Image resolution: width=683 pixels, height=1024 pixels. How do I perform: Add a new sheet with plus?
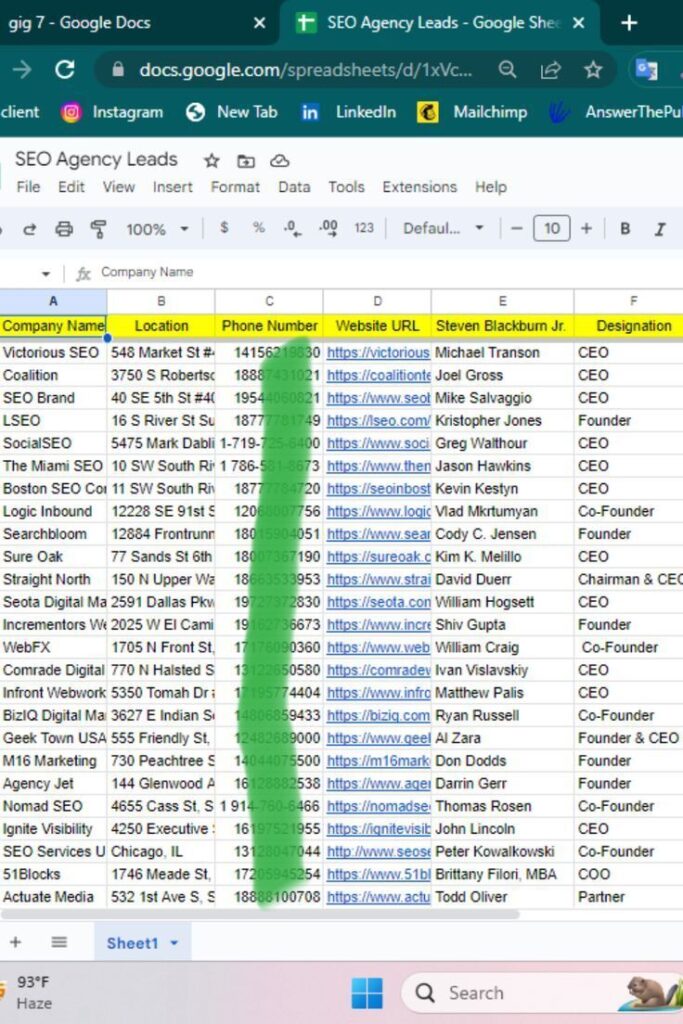click(x=16, y=942)
